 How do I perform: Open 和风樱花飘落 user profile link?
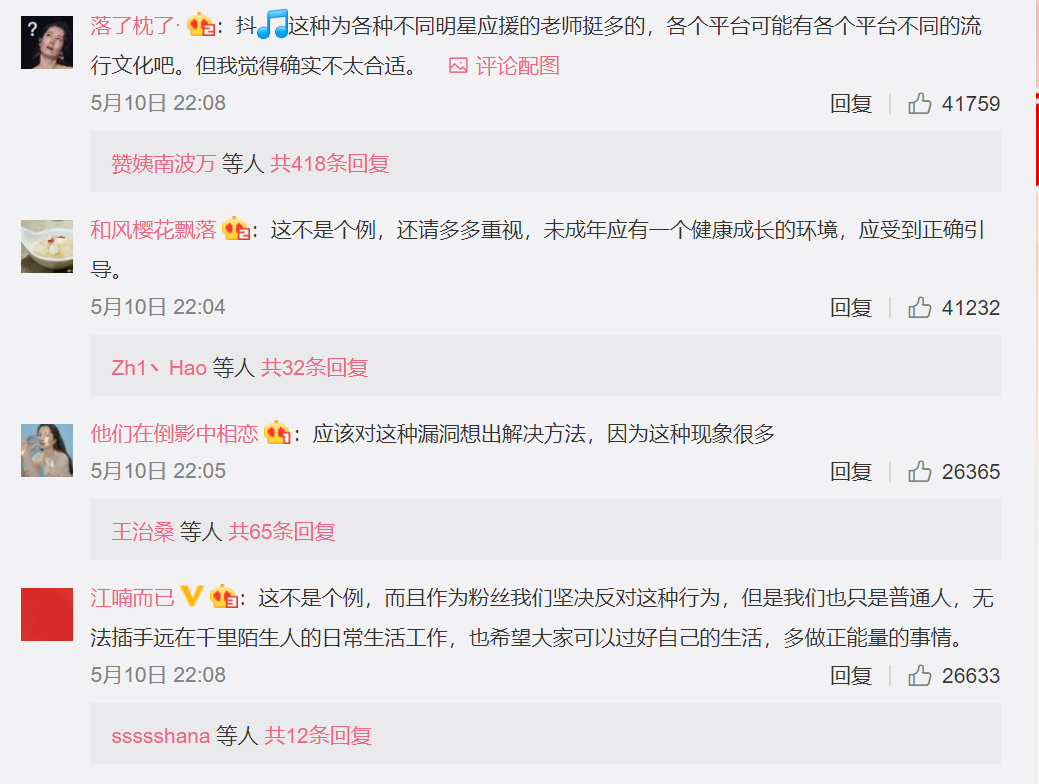pos(154,229)
